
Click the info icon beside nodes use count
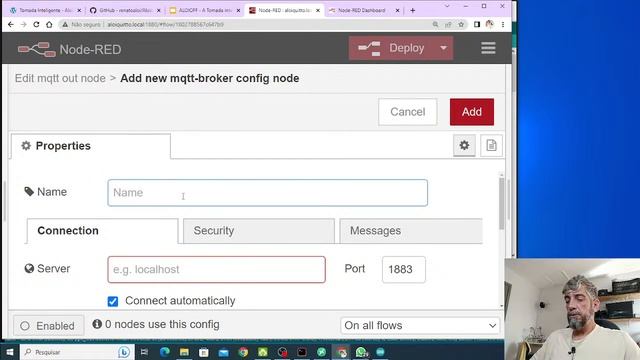pos(97,324)
